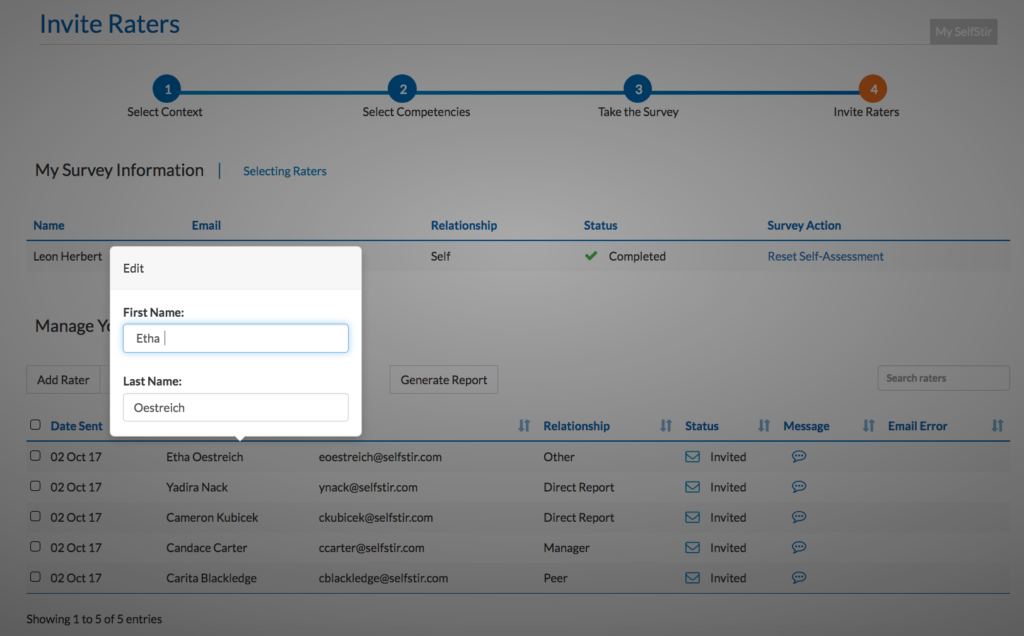Click message bubble icon for Candace Carter

tap(798, 548)
